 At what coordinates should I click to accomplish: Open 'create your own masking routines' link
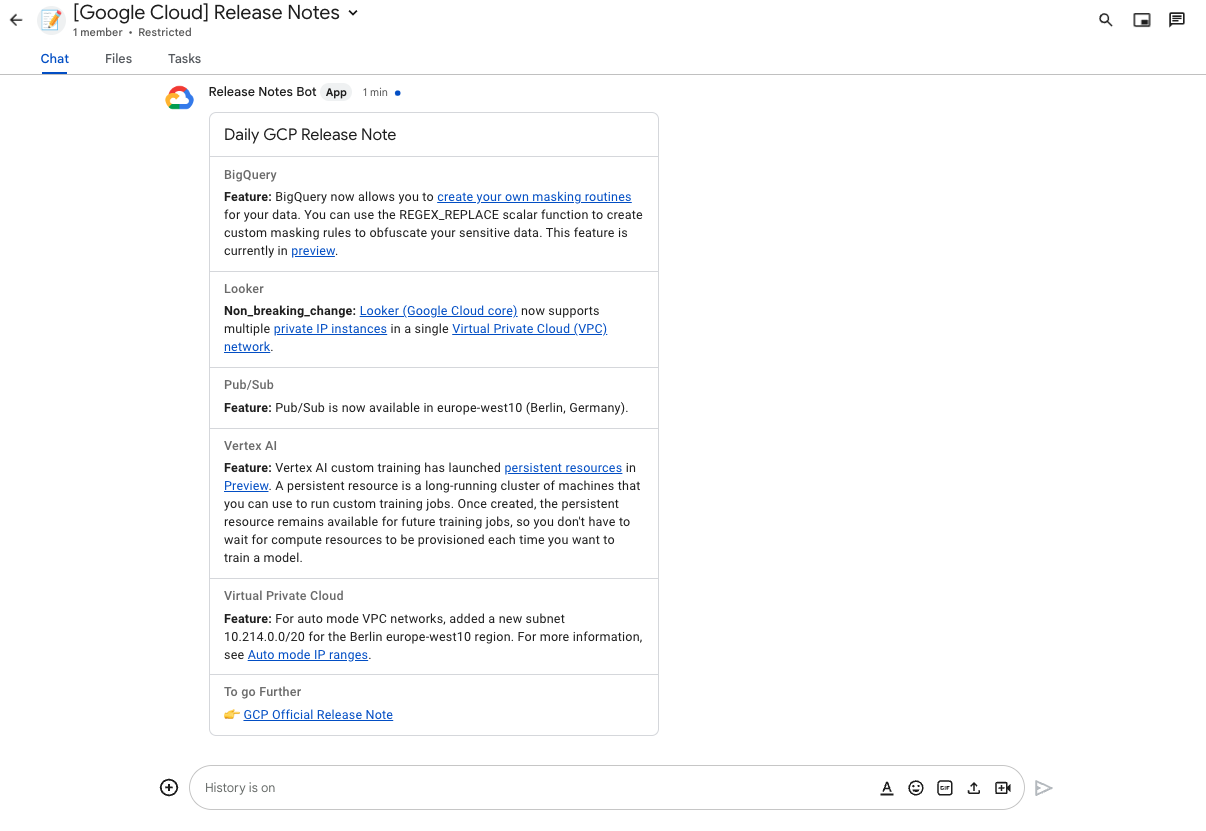pyautogui.click(x=534, y=197)
